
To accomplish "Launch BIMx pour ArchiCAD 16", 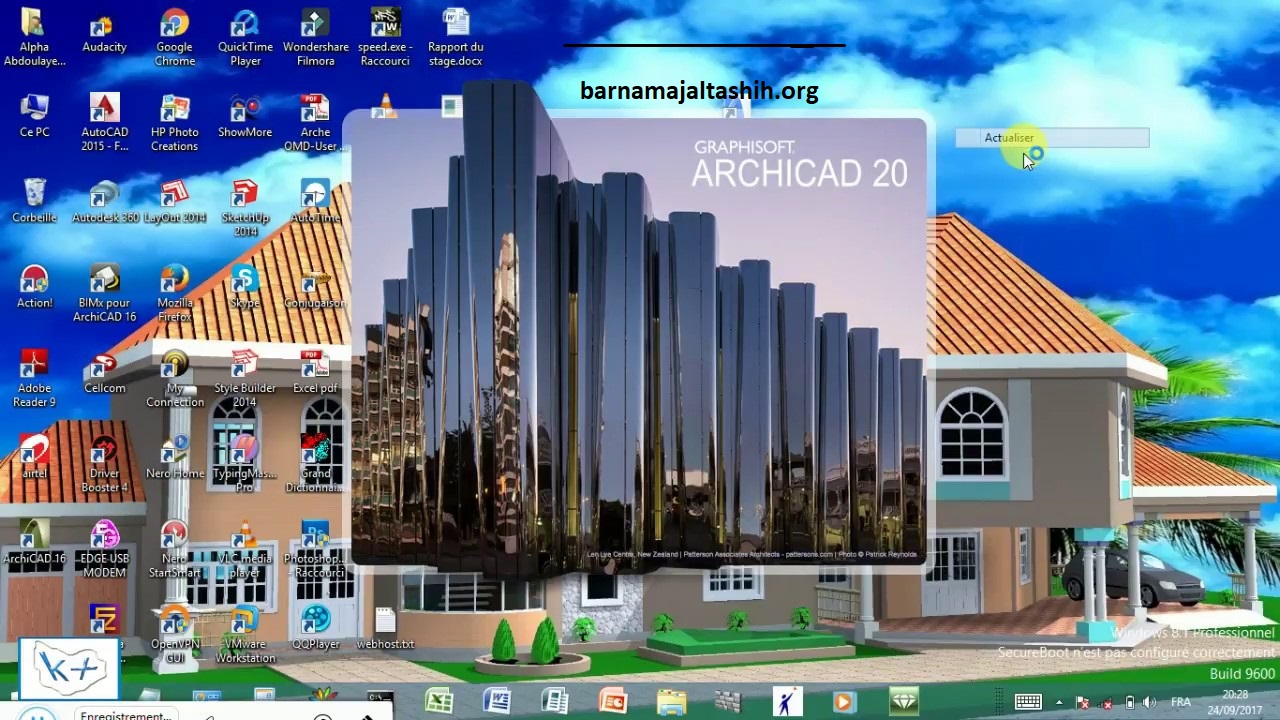I will (x=104, y=293).
